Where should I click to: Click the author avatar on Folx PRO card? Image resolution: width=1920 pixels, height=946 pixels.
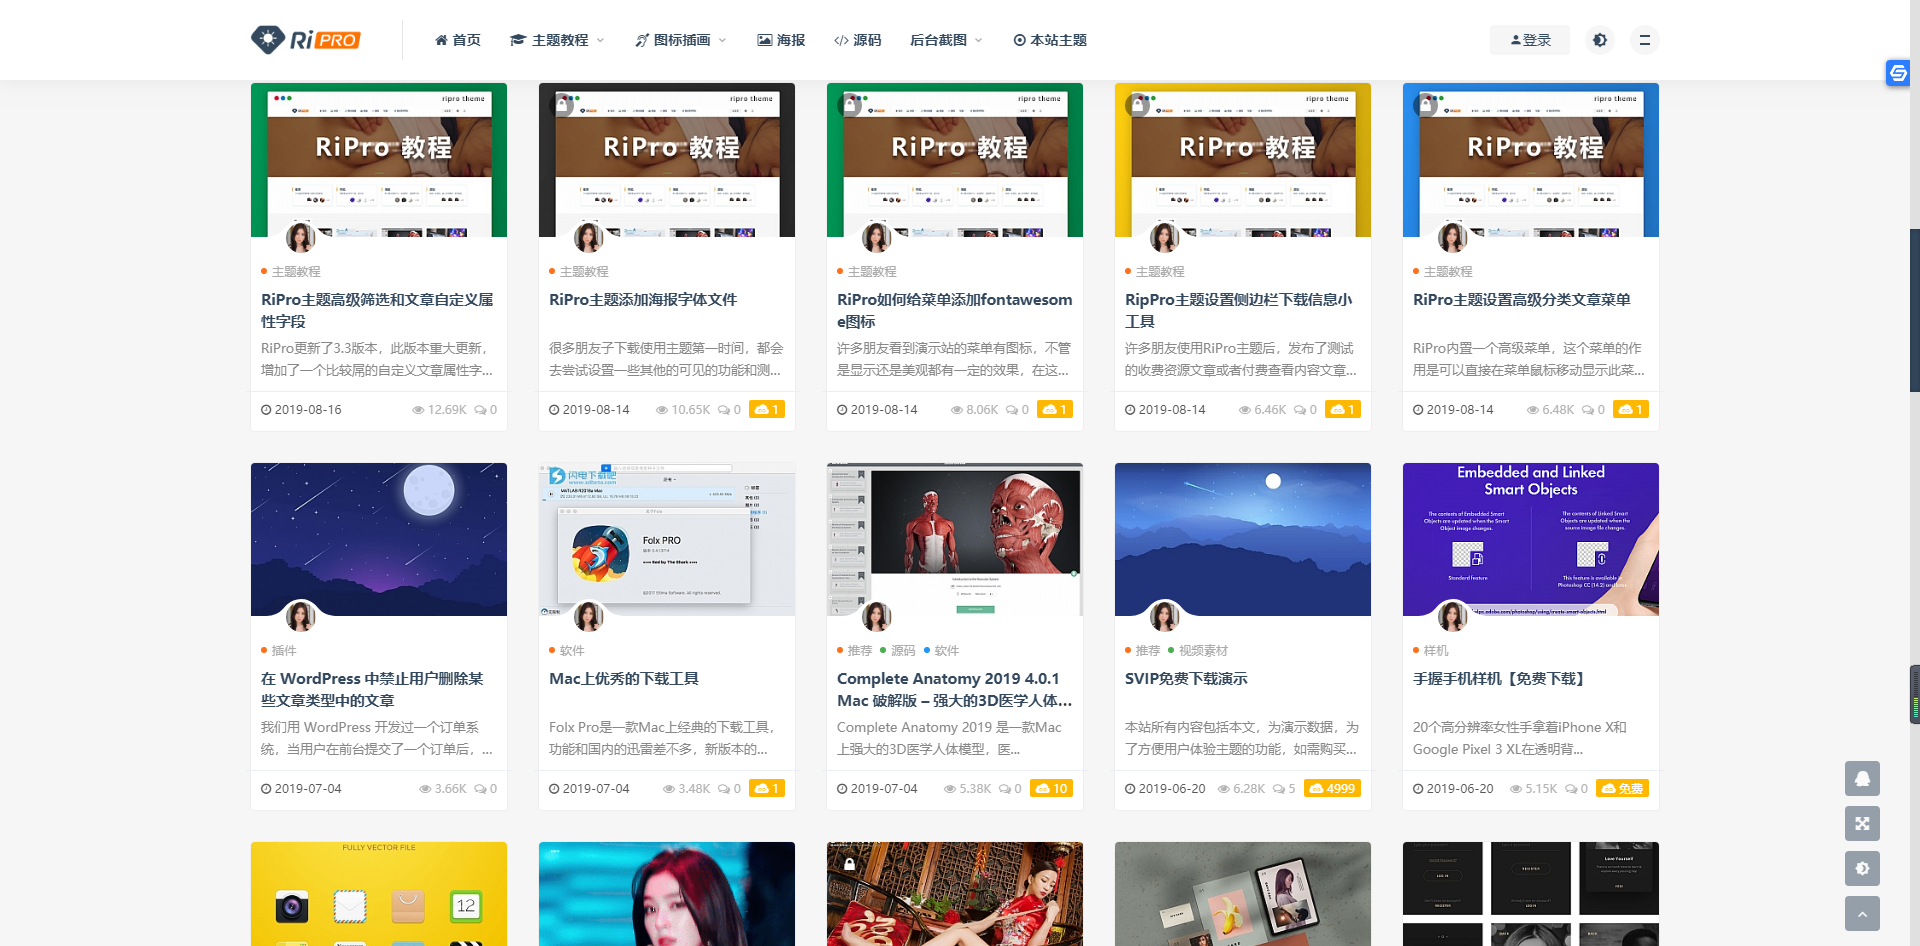pyautogui.click(x=588, y=616)
